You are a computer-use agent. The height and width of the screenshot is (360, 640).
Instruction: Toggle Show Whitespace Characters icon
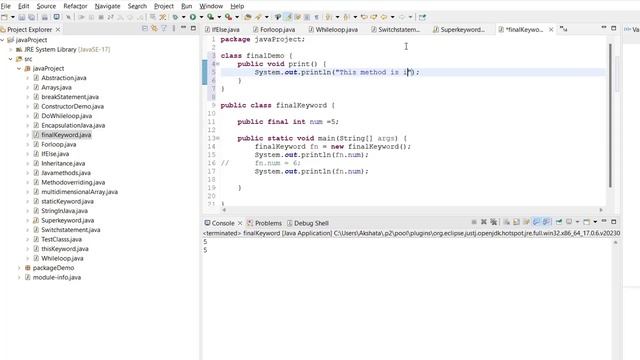(x=316, y=17)
